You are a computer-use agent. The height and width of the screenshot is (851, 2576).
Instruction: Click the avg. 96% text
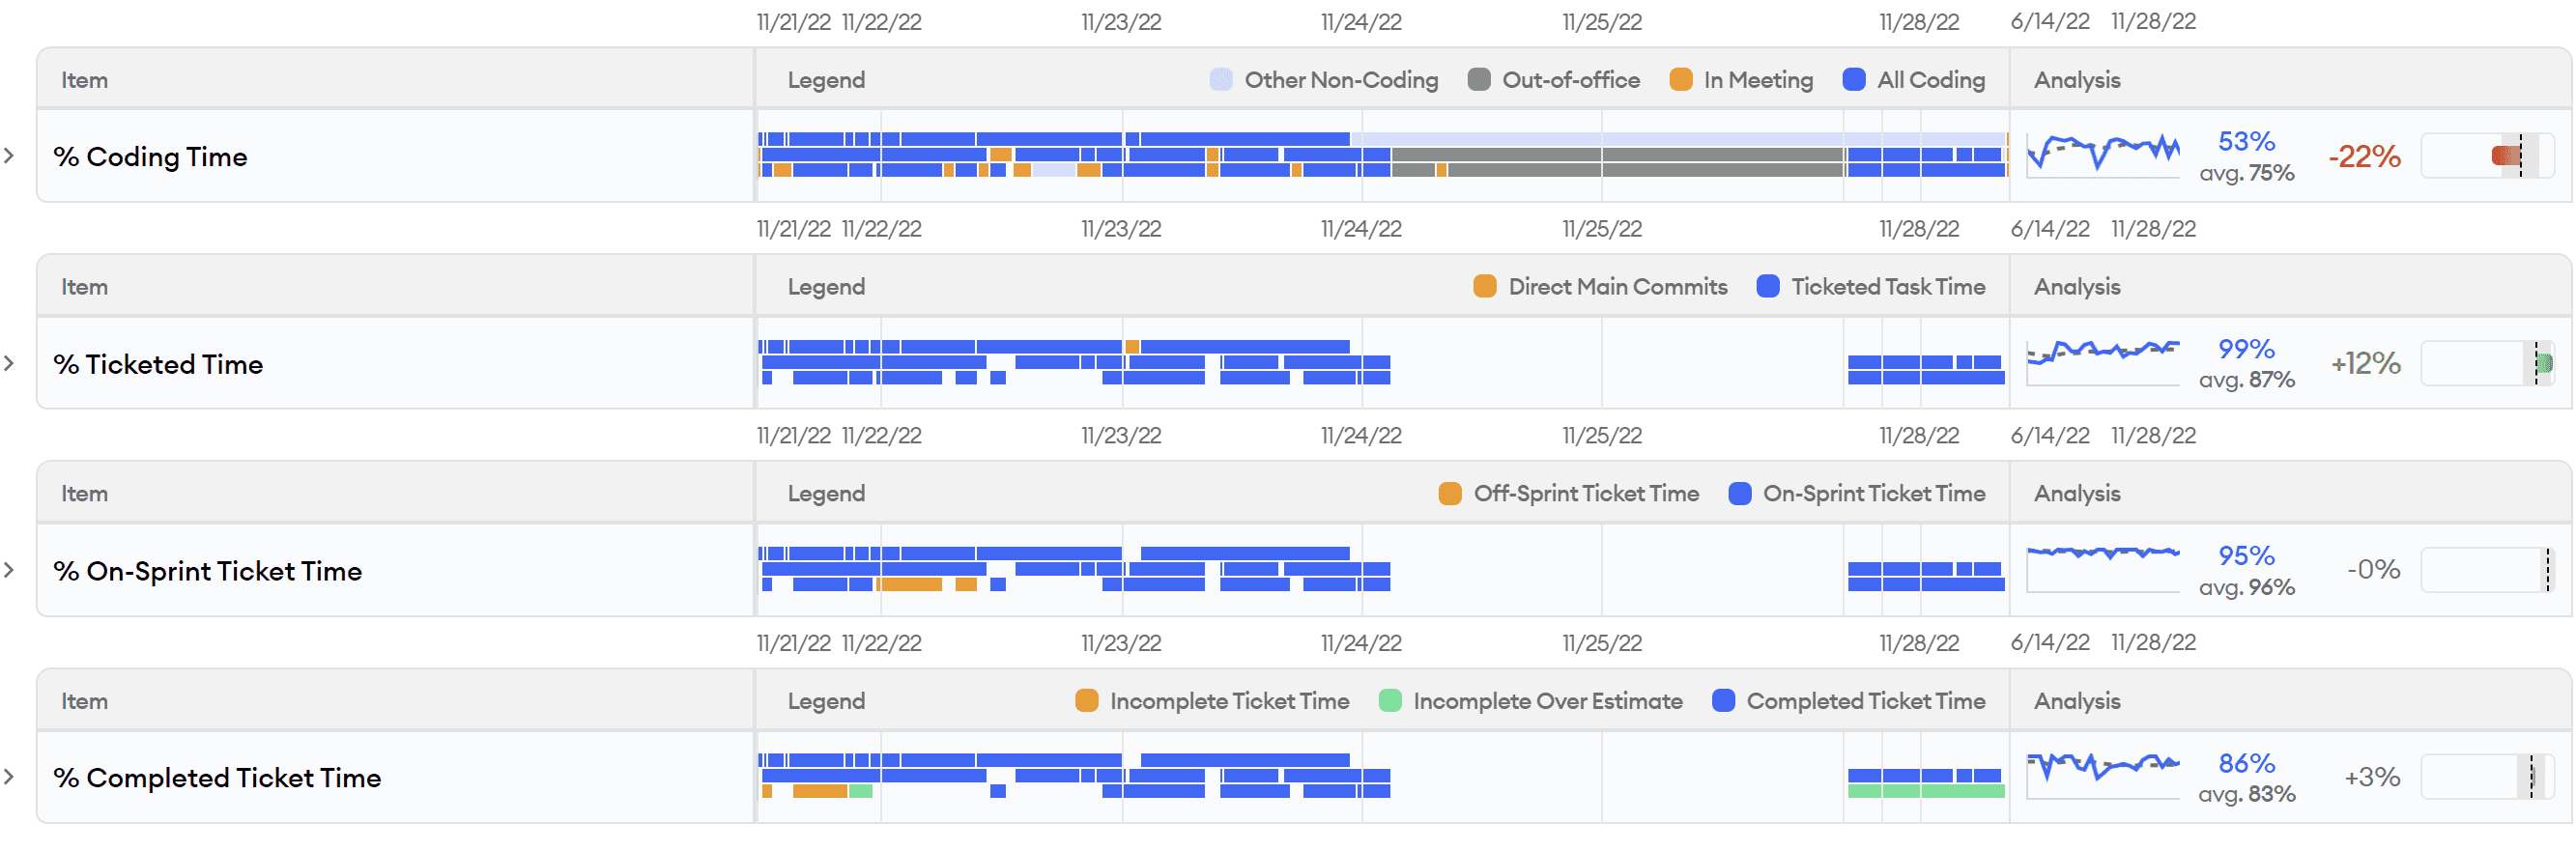click(x=2246, y=587)
